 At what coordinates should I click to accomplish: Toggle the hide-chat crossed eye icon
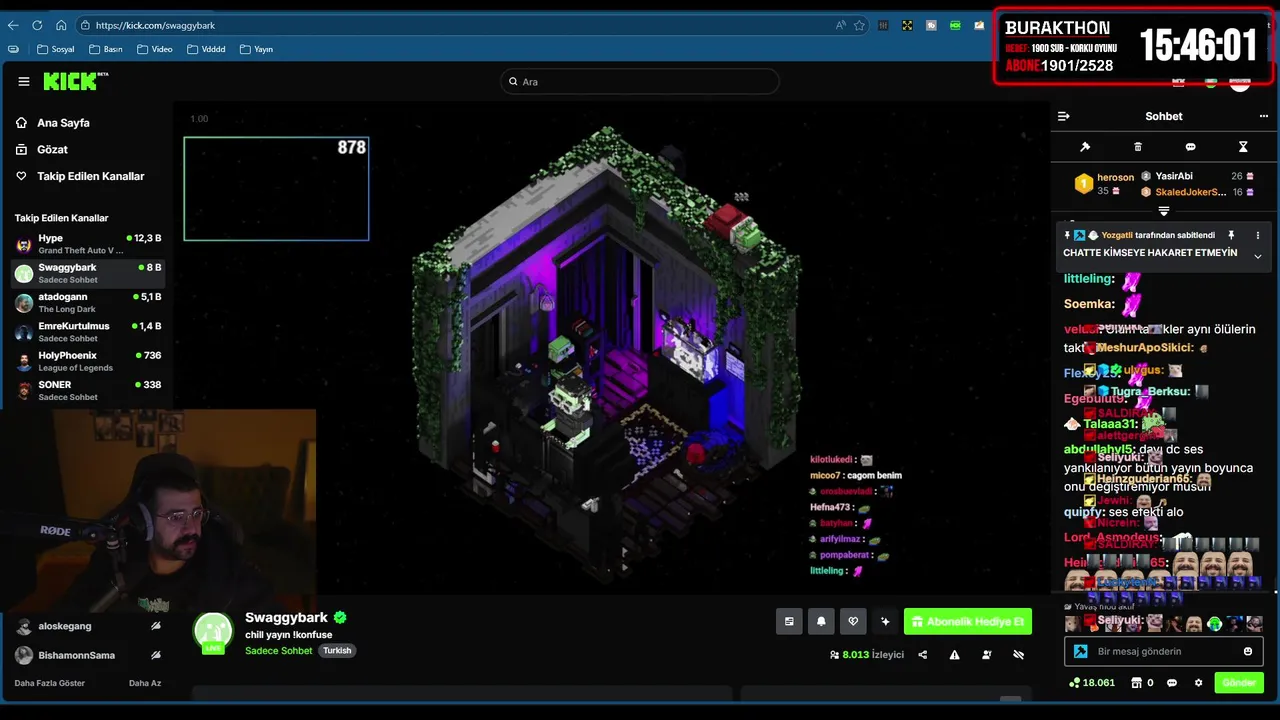1019,655
